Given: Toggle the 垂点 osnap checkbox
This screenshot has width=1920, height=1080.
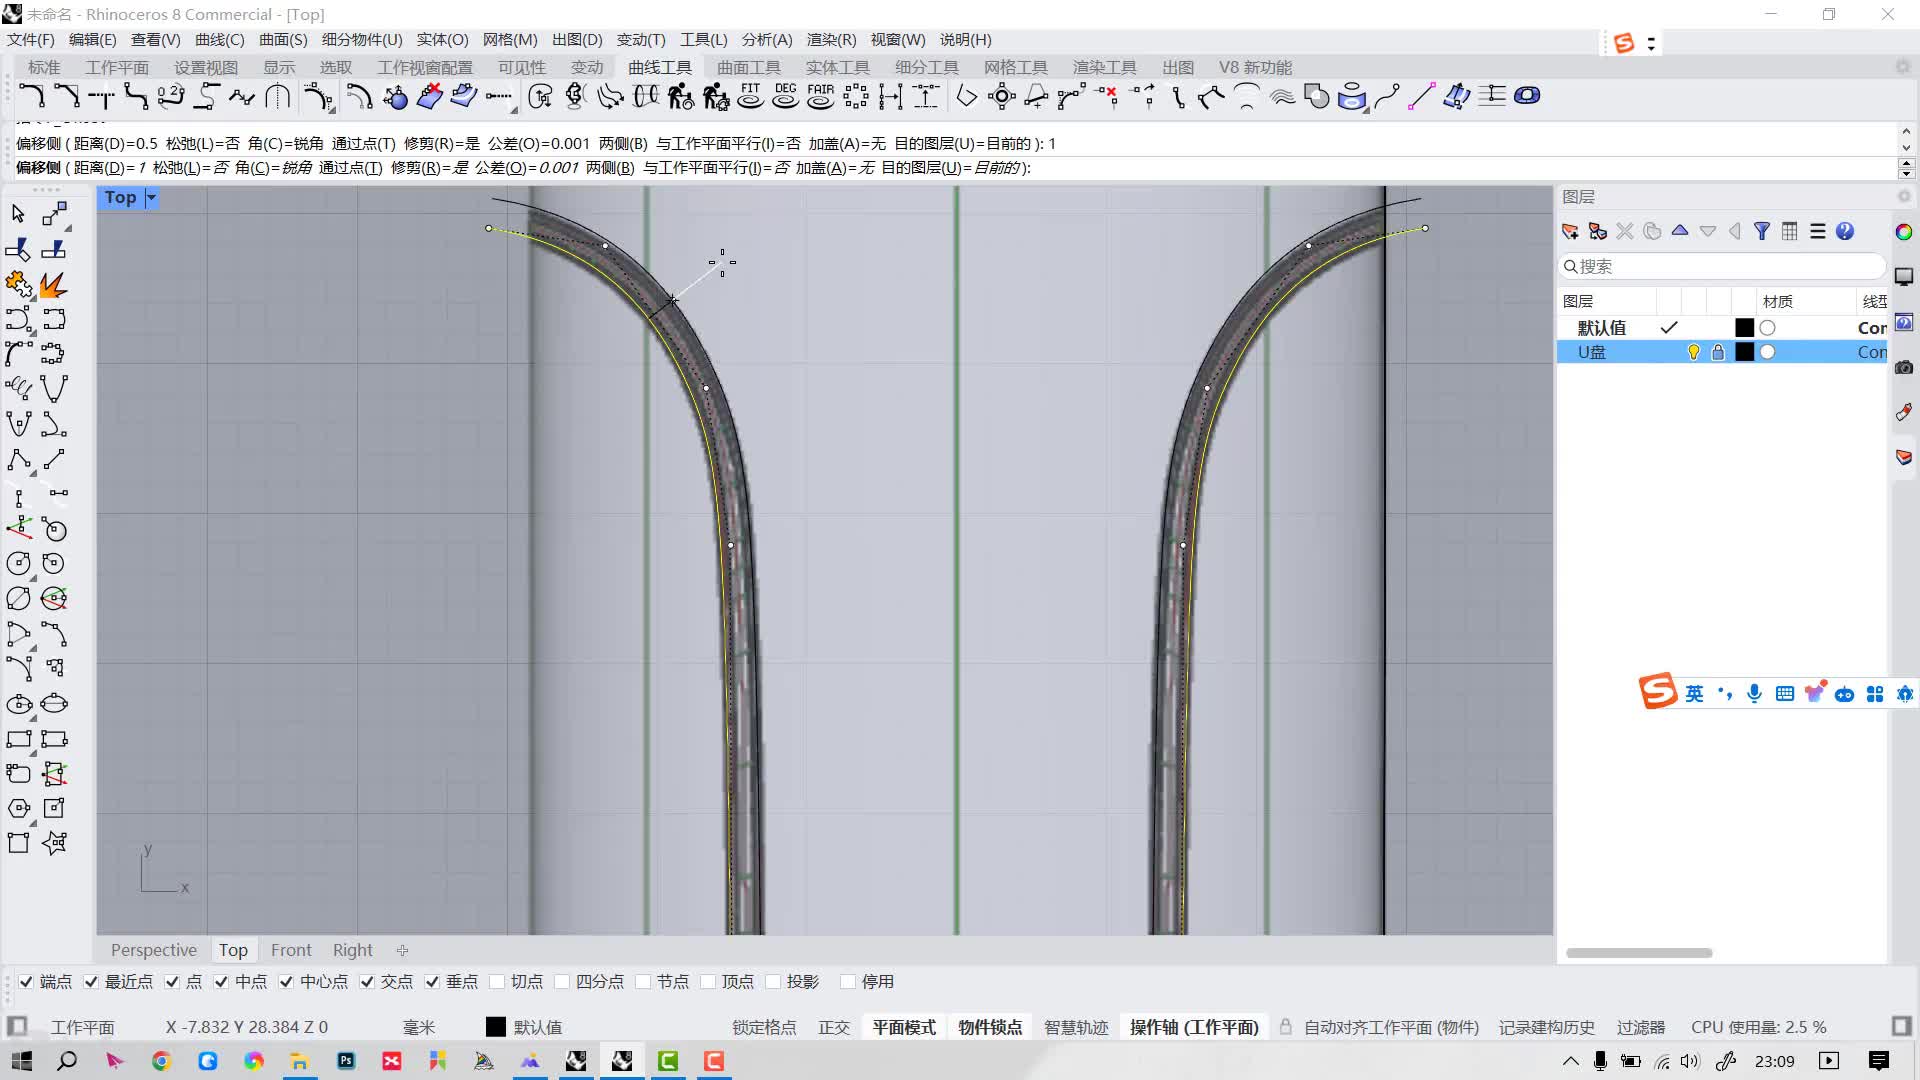Looking at the screenshot, I should 432,982.
